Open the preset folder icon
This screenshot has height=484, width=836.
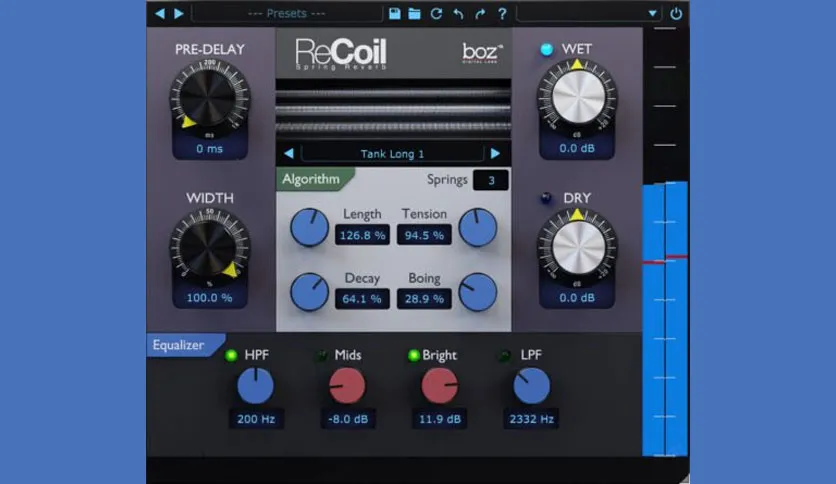click(x=414, y=13)
